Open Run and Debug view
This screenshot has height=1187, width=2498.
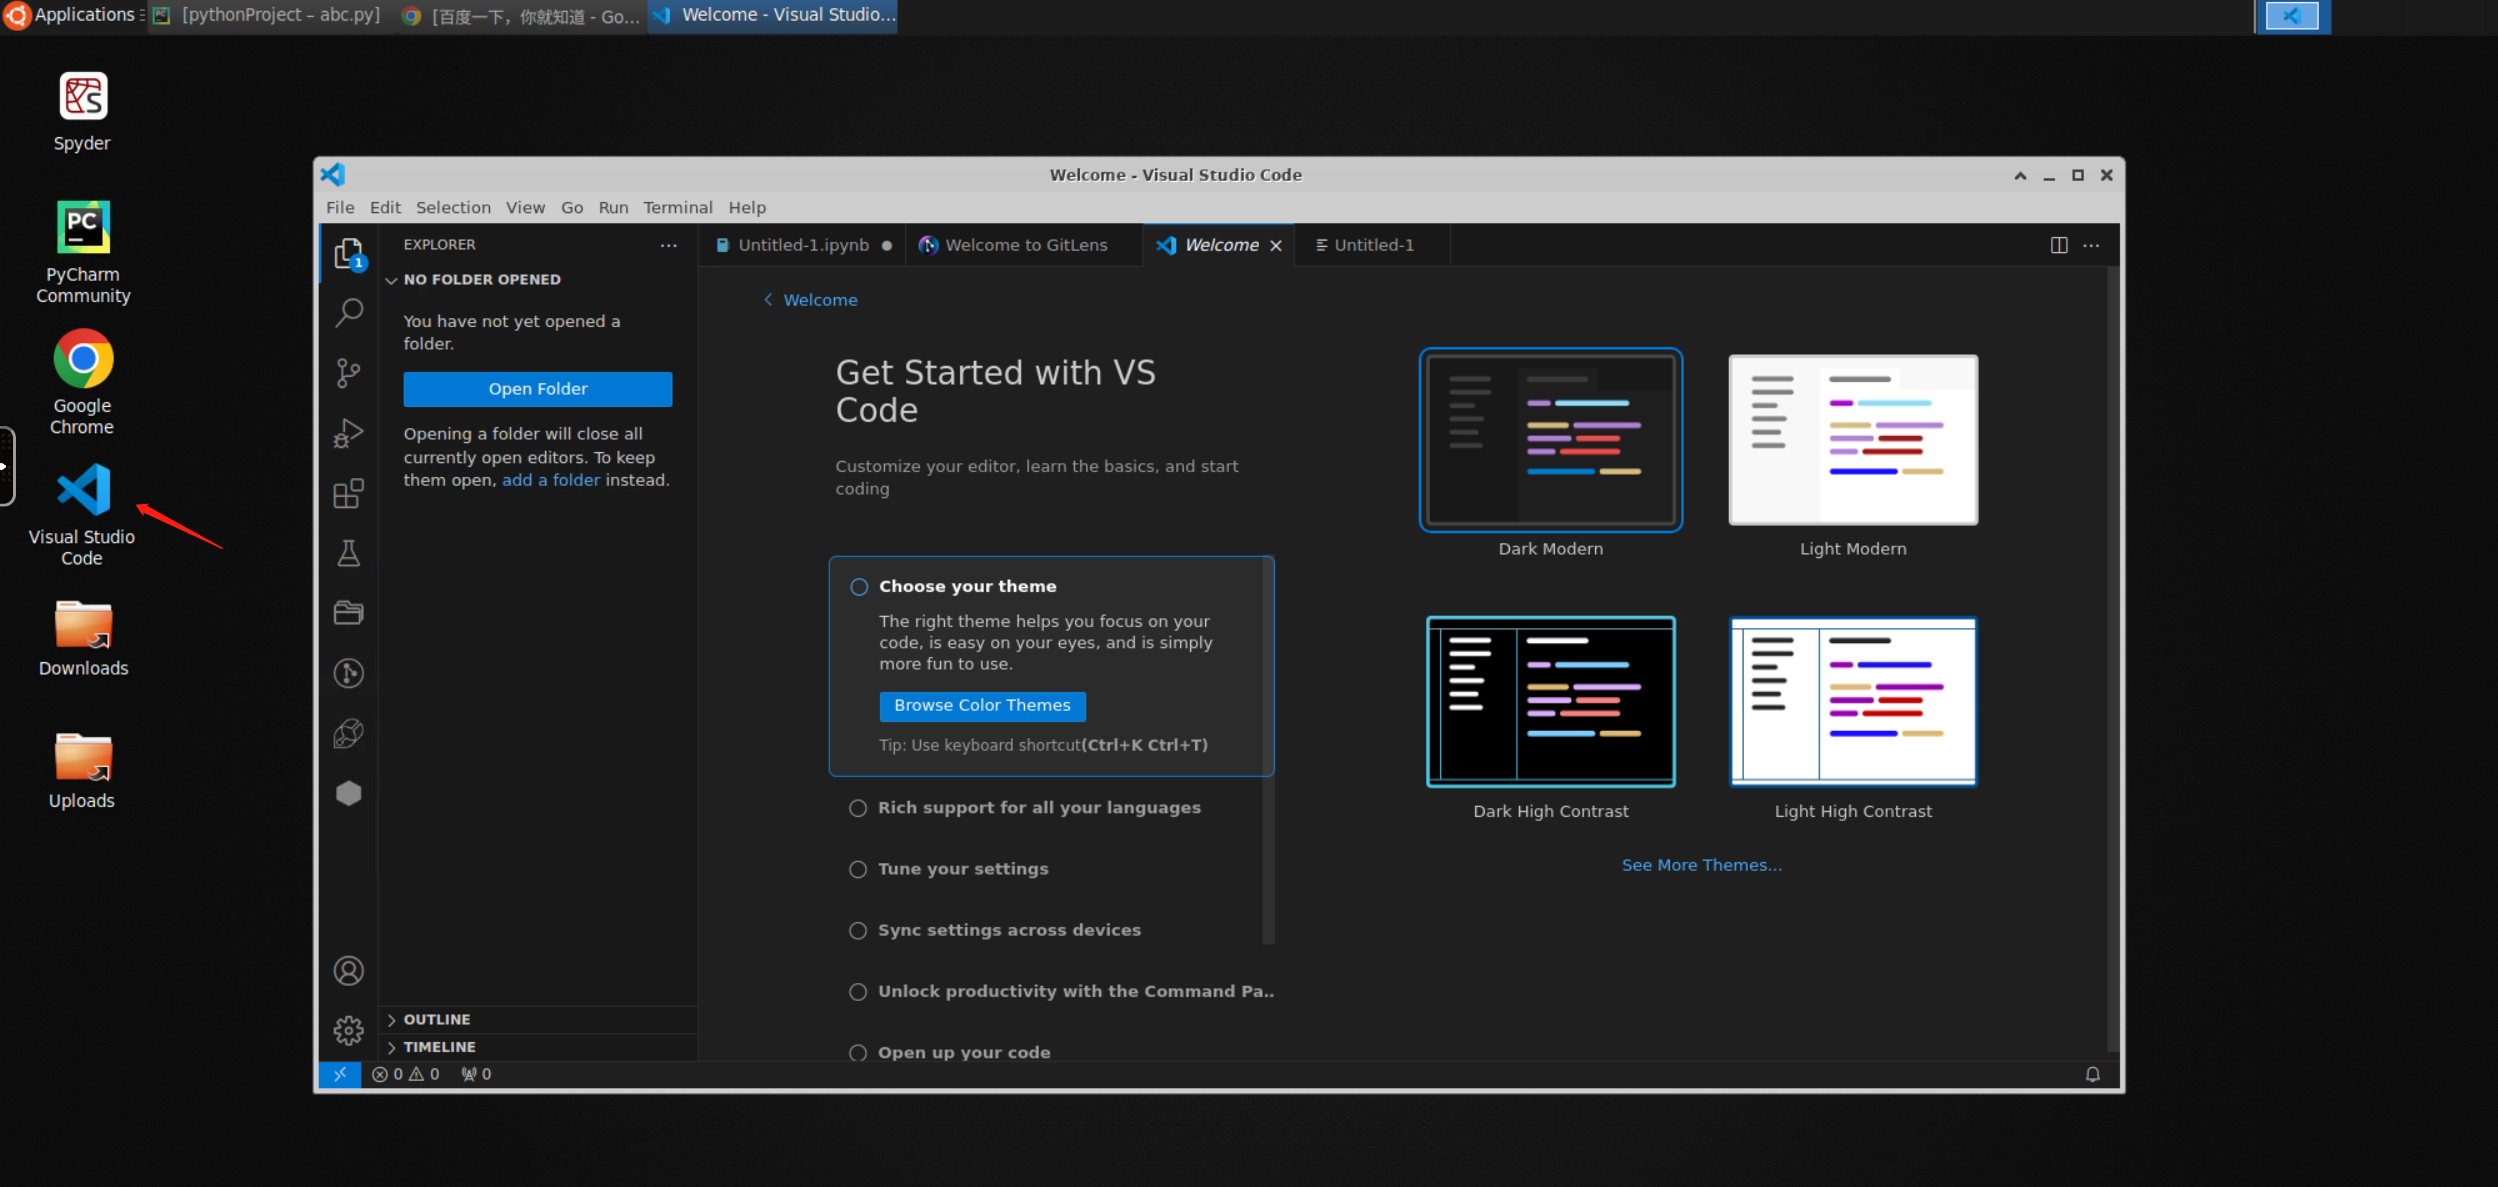[348, 433]
